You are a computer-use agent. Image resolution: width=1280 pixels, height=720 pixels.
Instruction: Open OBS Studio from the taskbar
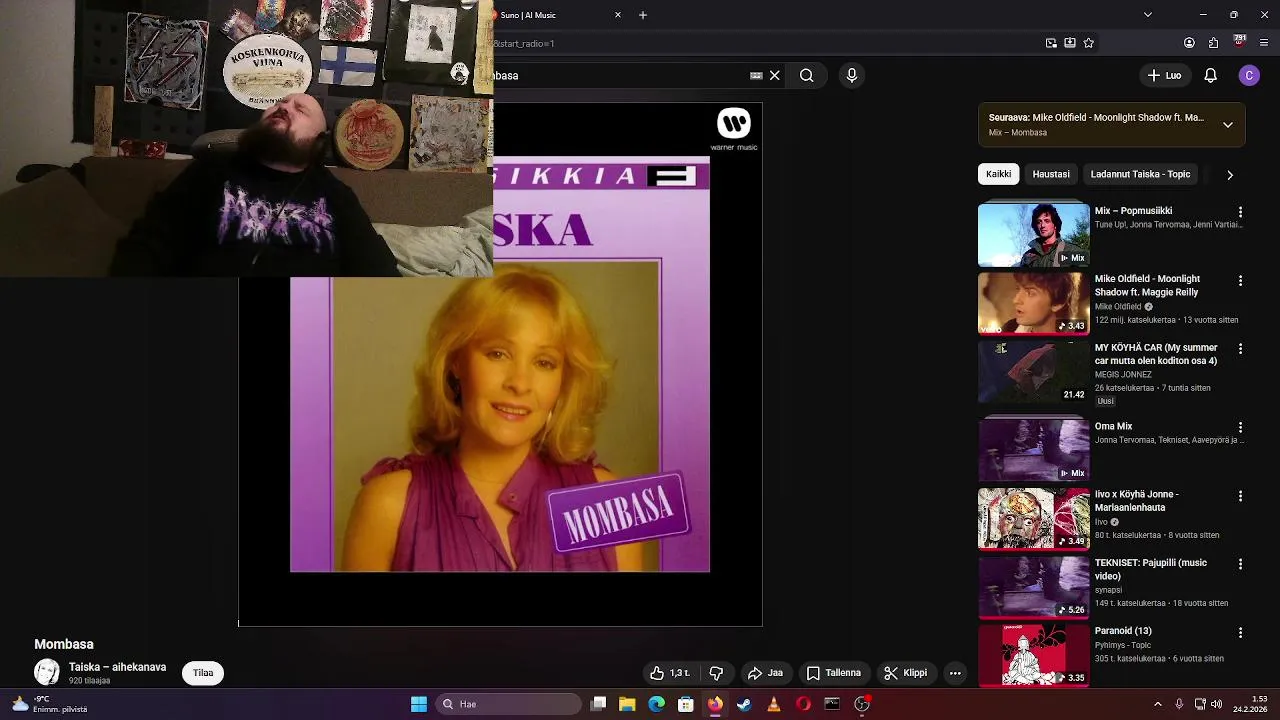click(x=862, y=704)
